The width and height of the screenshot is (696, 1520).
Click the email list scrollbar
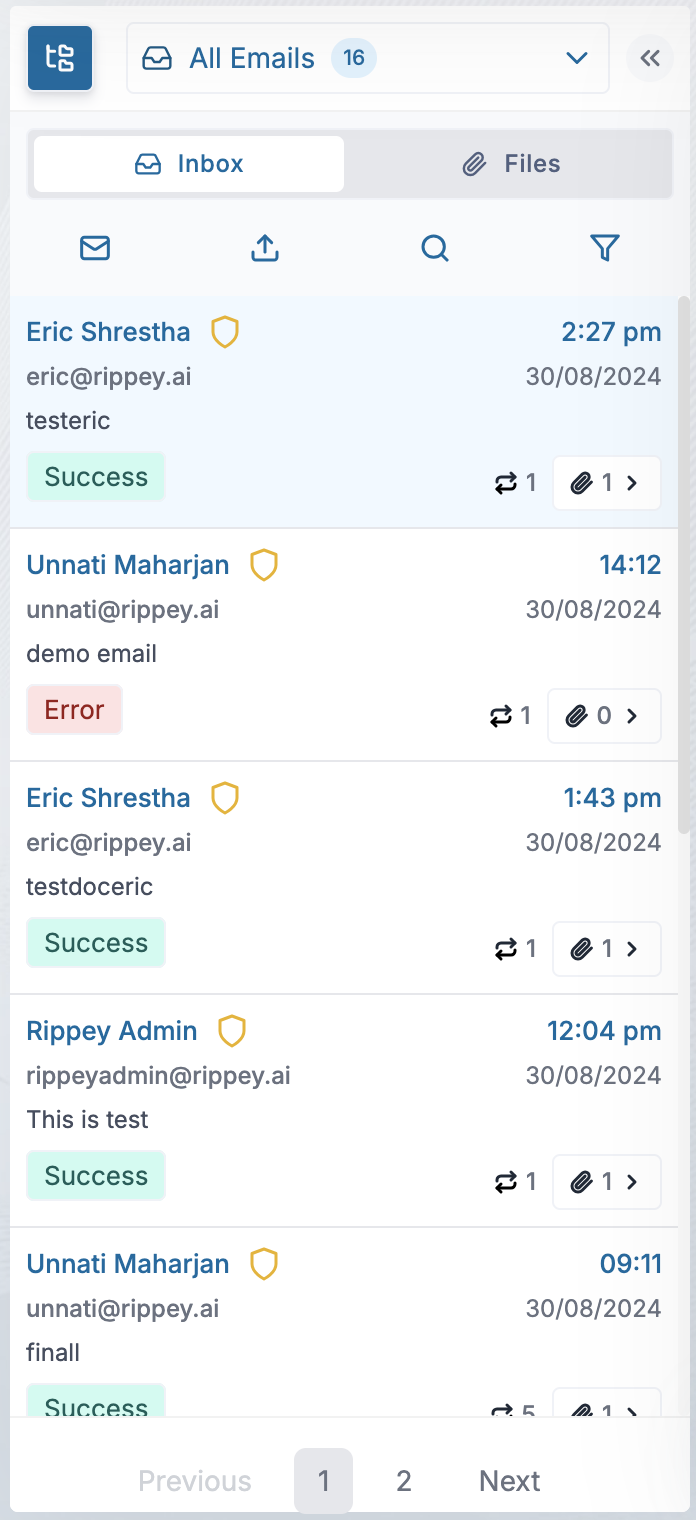(x=684, y=560)
